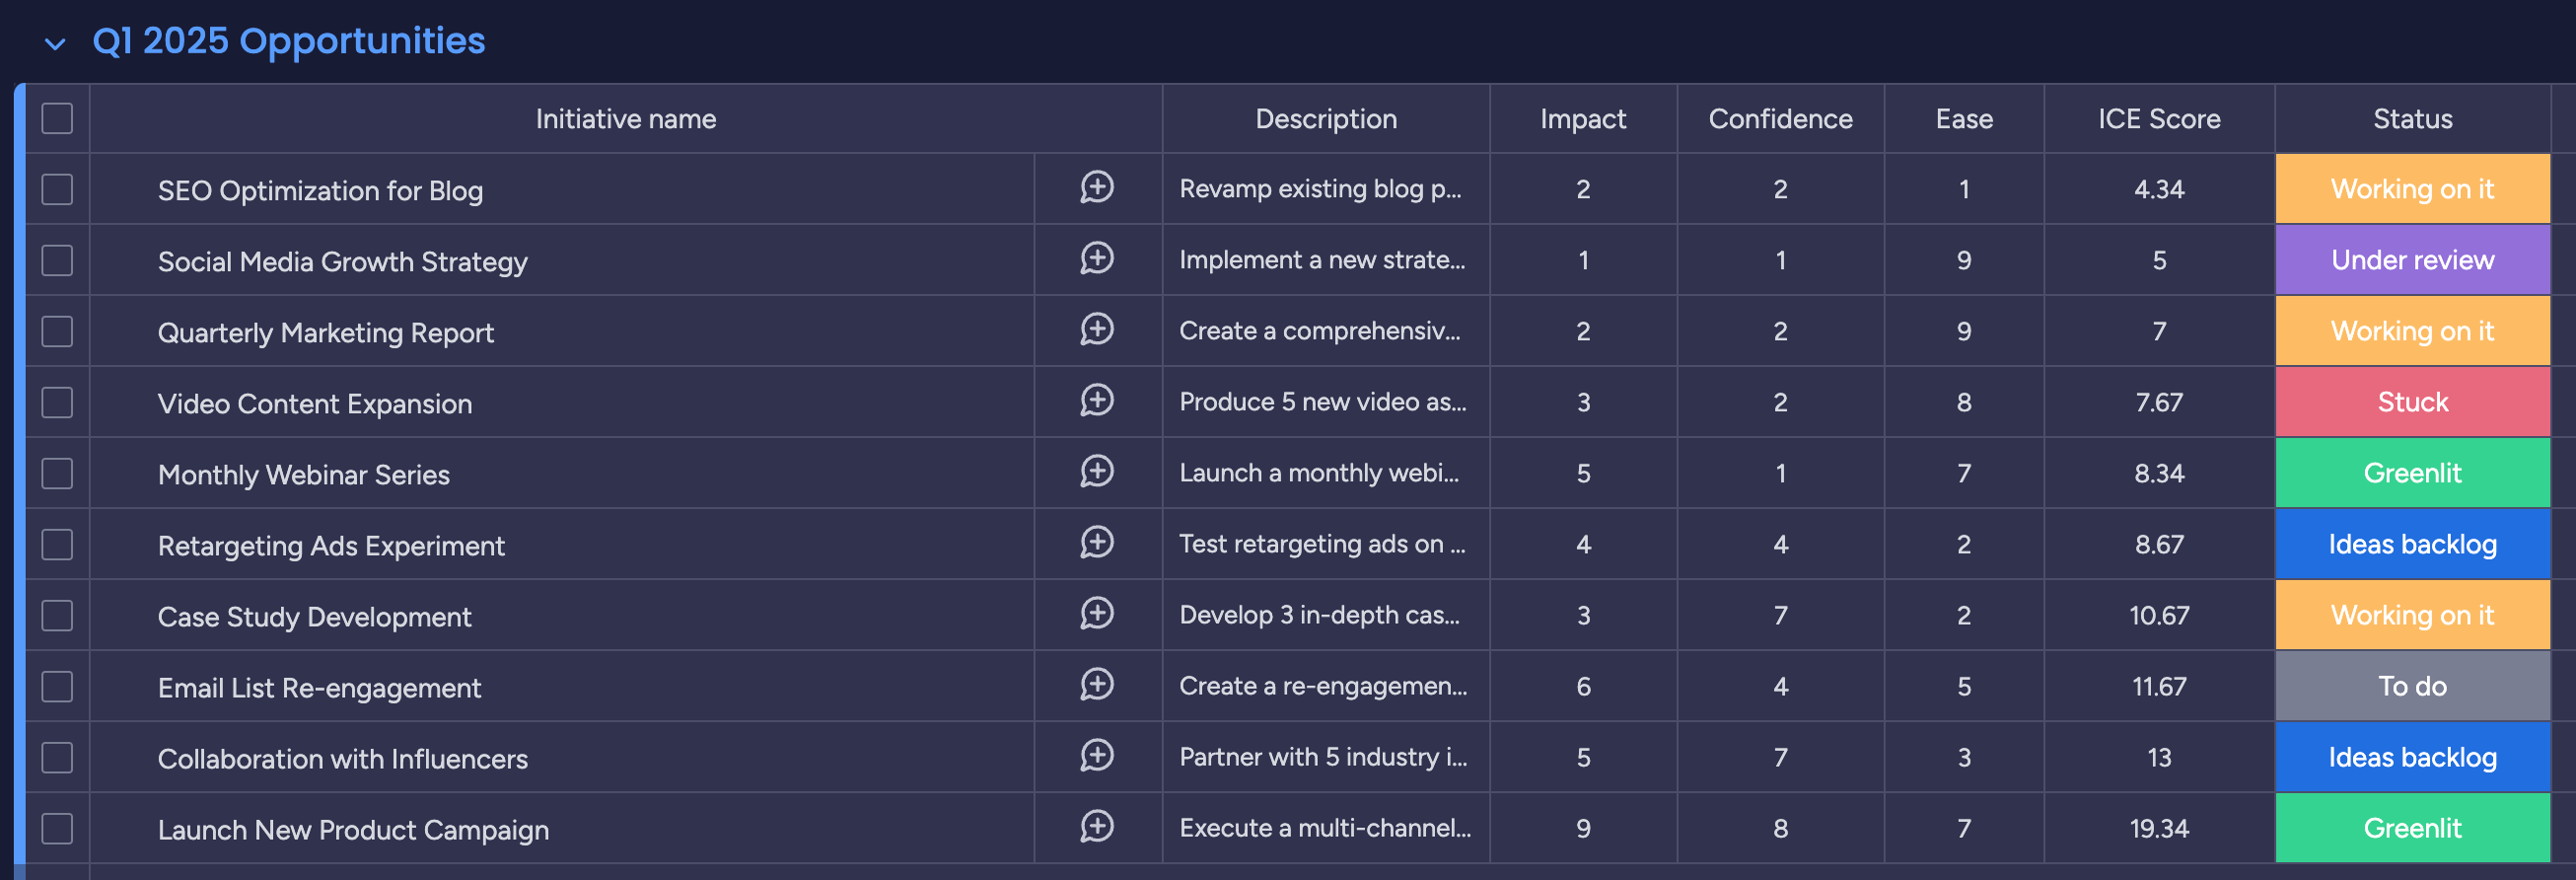This screenshot has width=2576, height=880.
Task: Select the item name Case Study Development
Action: point(314,616)
